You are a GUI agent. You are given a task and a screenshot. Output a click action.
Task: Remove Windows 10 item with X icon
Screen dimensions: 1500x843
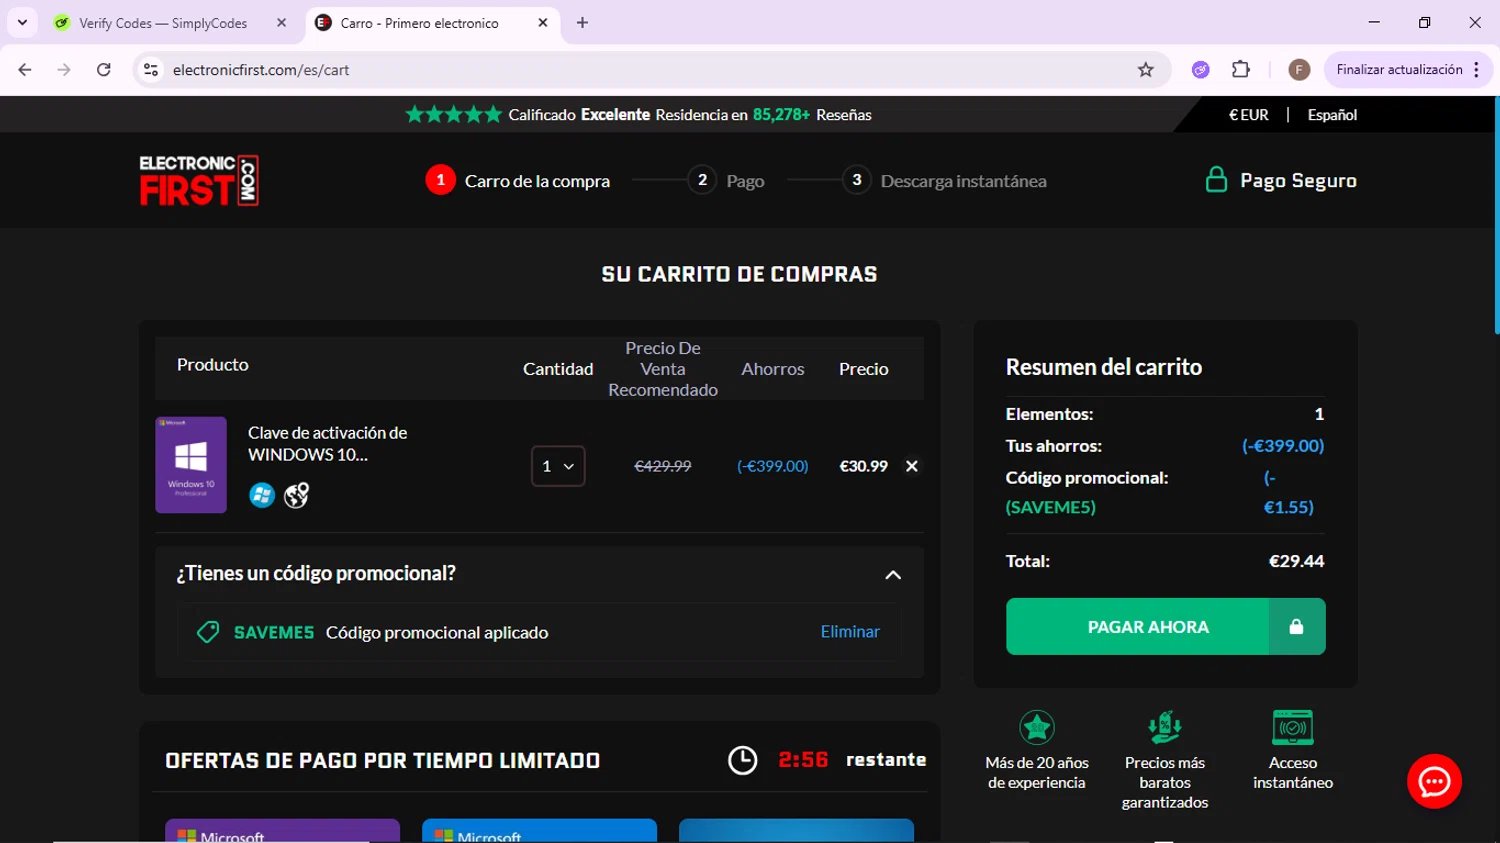[x=911, y=466]
